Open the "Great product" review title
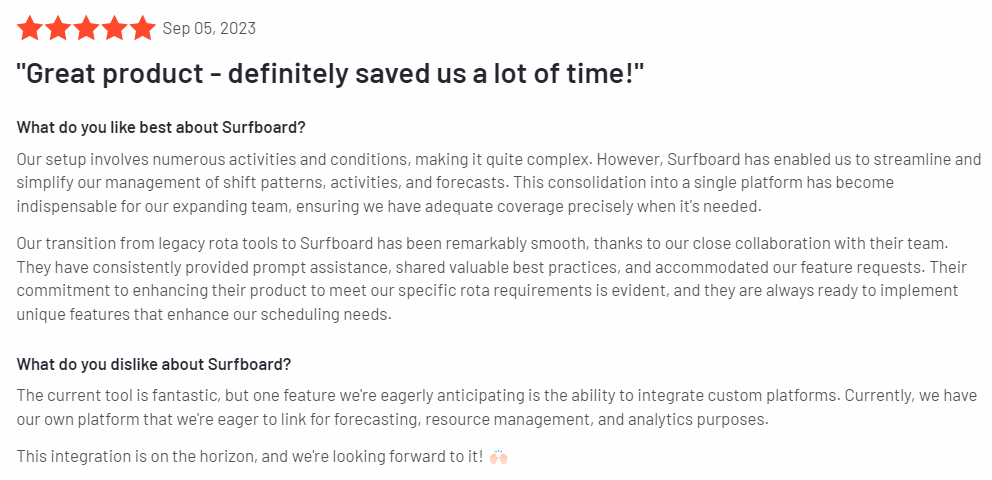Image resolution: width=992 pixels, height=480 pixels. click(x=330, y=75)
